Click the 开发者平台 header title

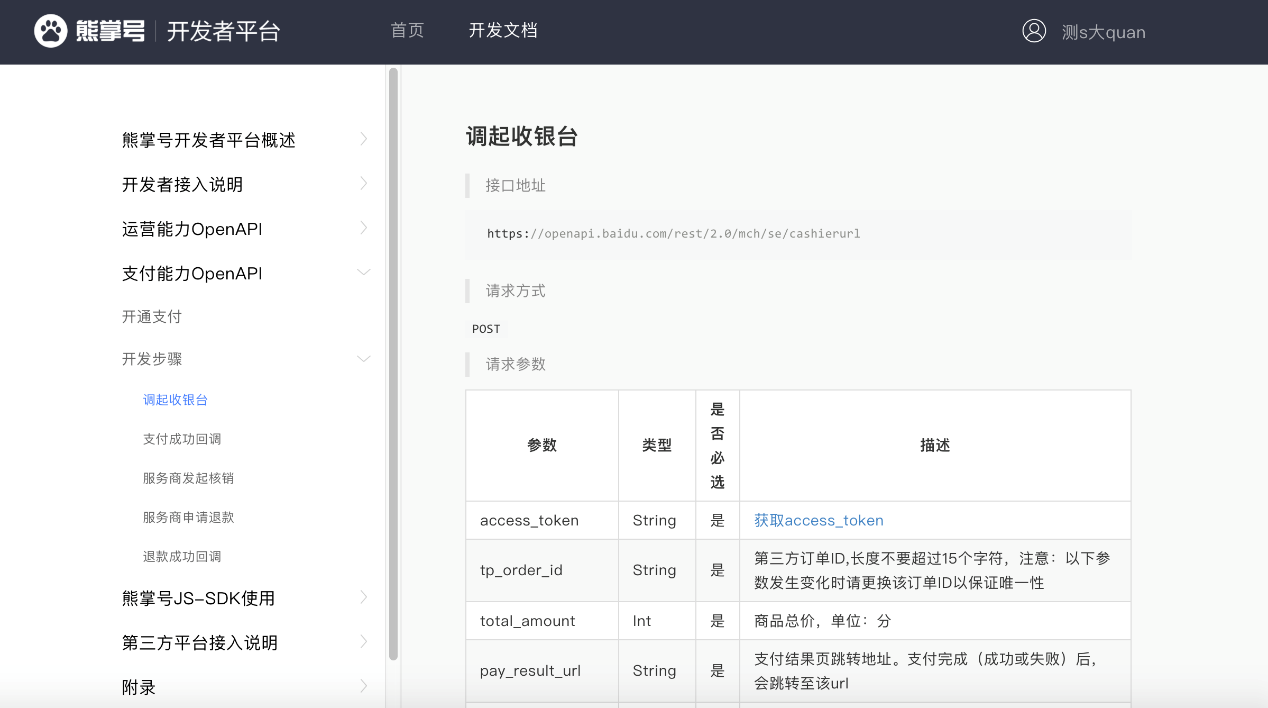click(224, 31)
